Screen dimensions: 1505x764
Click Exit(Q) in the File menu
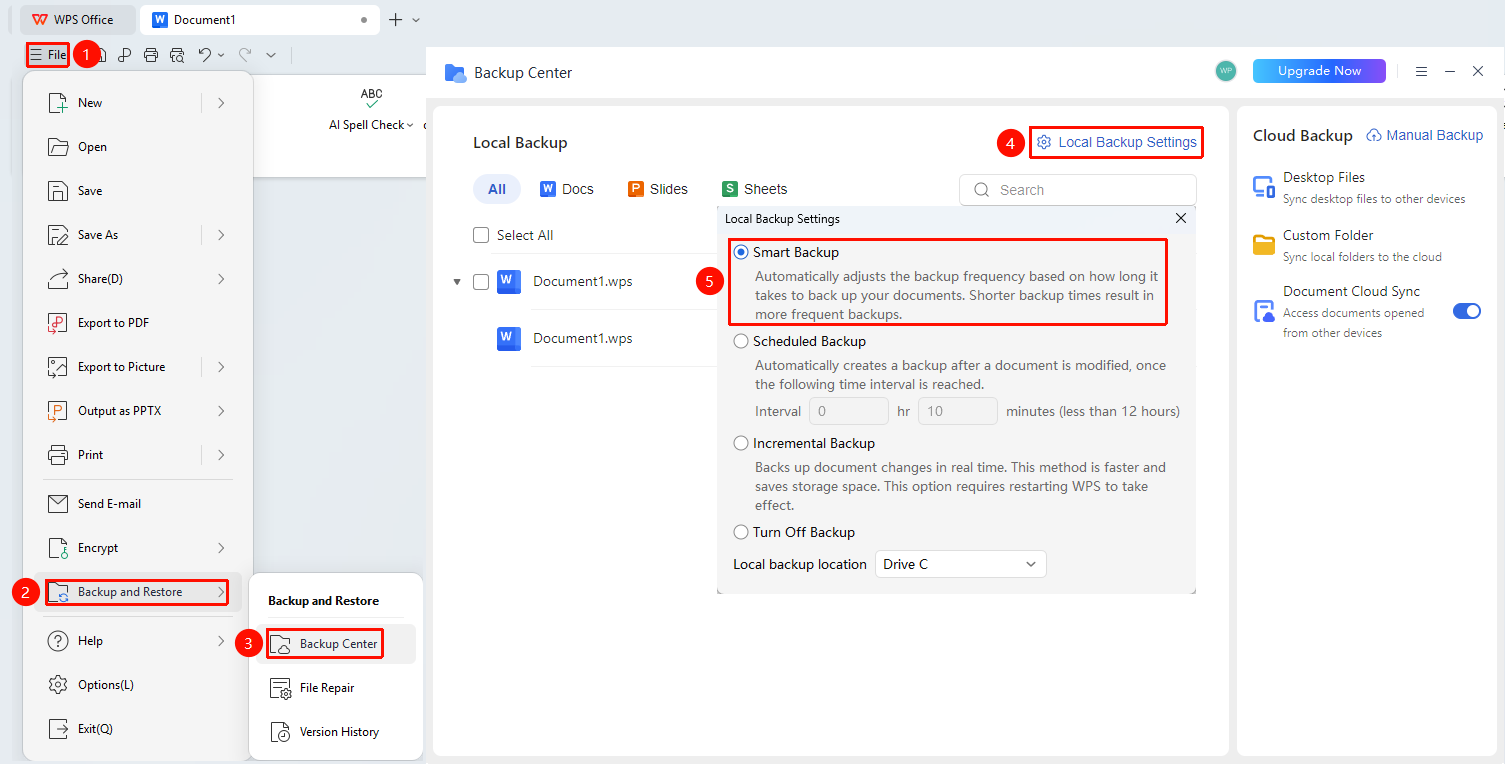(x=138, y=729)
